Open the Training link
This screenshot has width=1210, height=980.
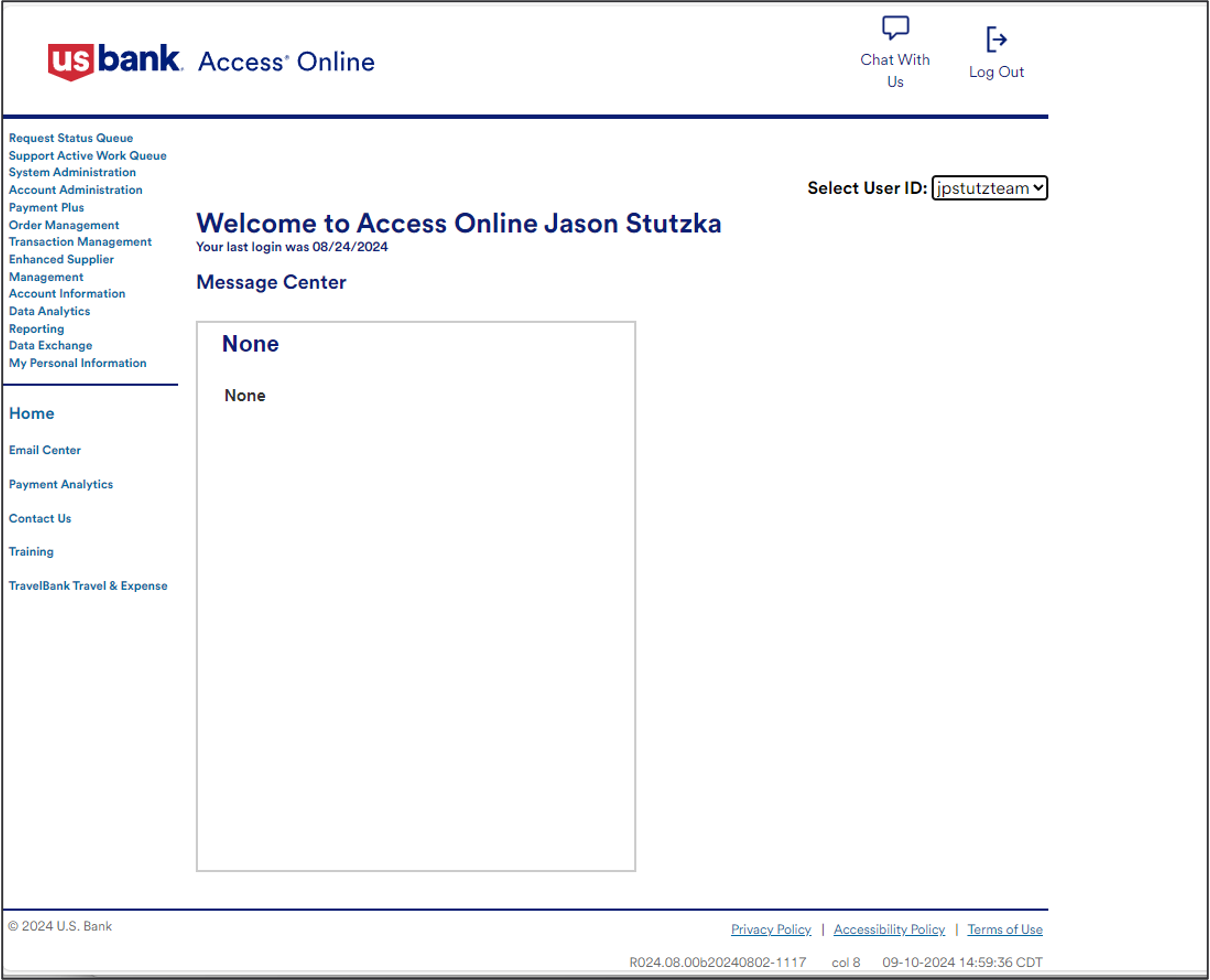click(x=31, y=552)
